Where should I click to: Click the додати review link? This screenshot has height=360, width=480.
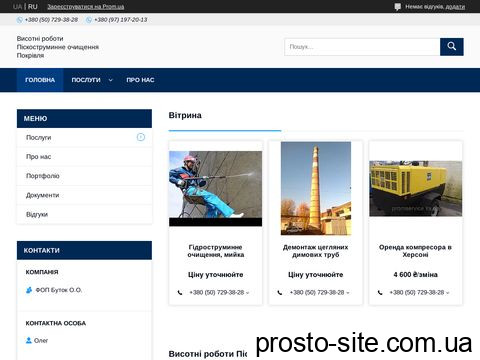point(455,7)
